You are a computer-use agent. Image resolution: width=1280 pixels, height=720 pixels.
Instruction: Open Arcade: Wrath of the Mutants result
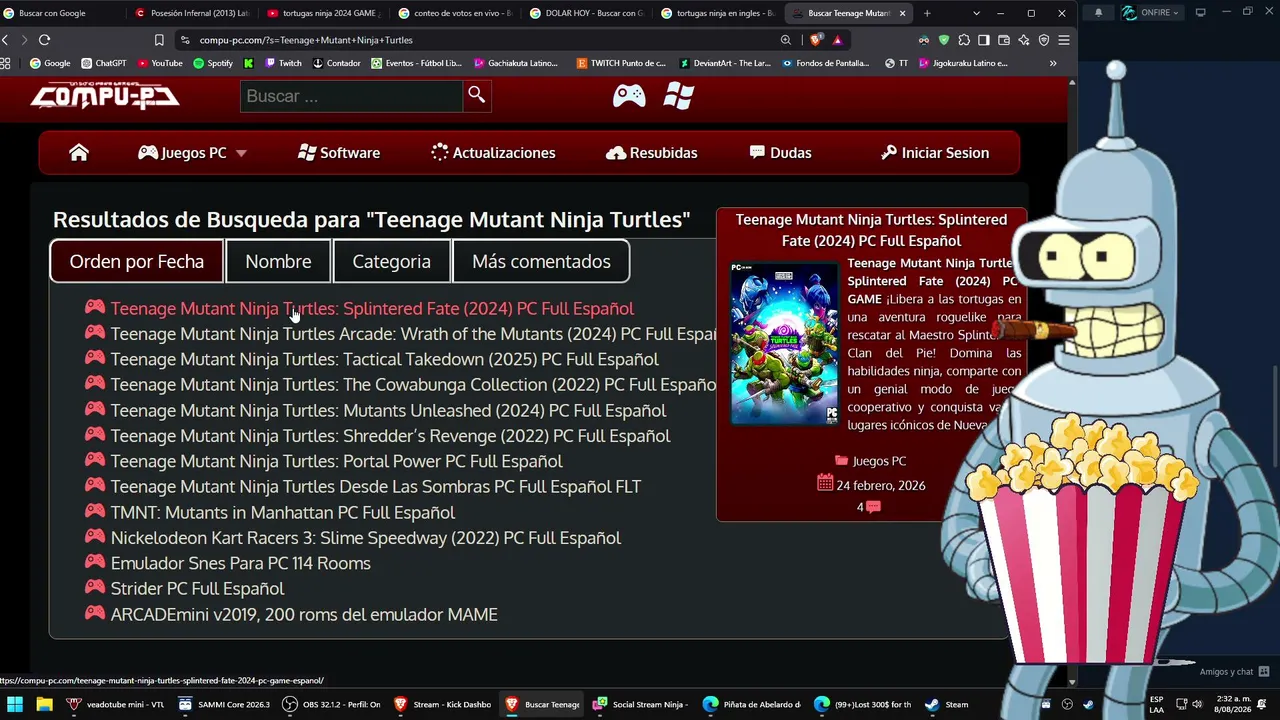click(414, 334)
